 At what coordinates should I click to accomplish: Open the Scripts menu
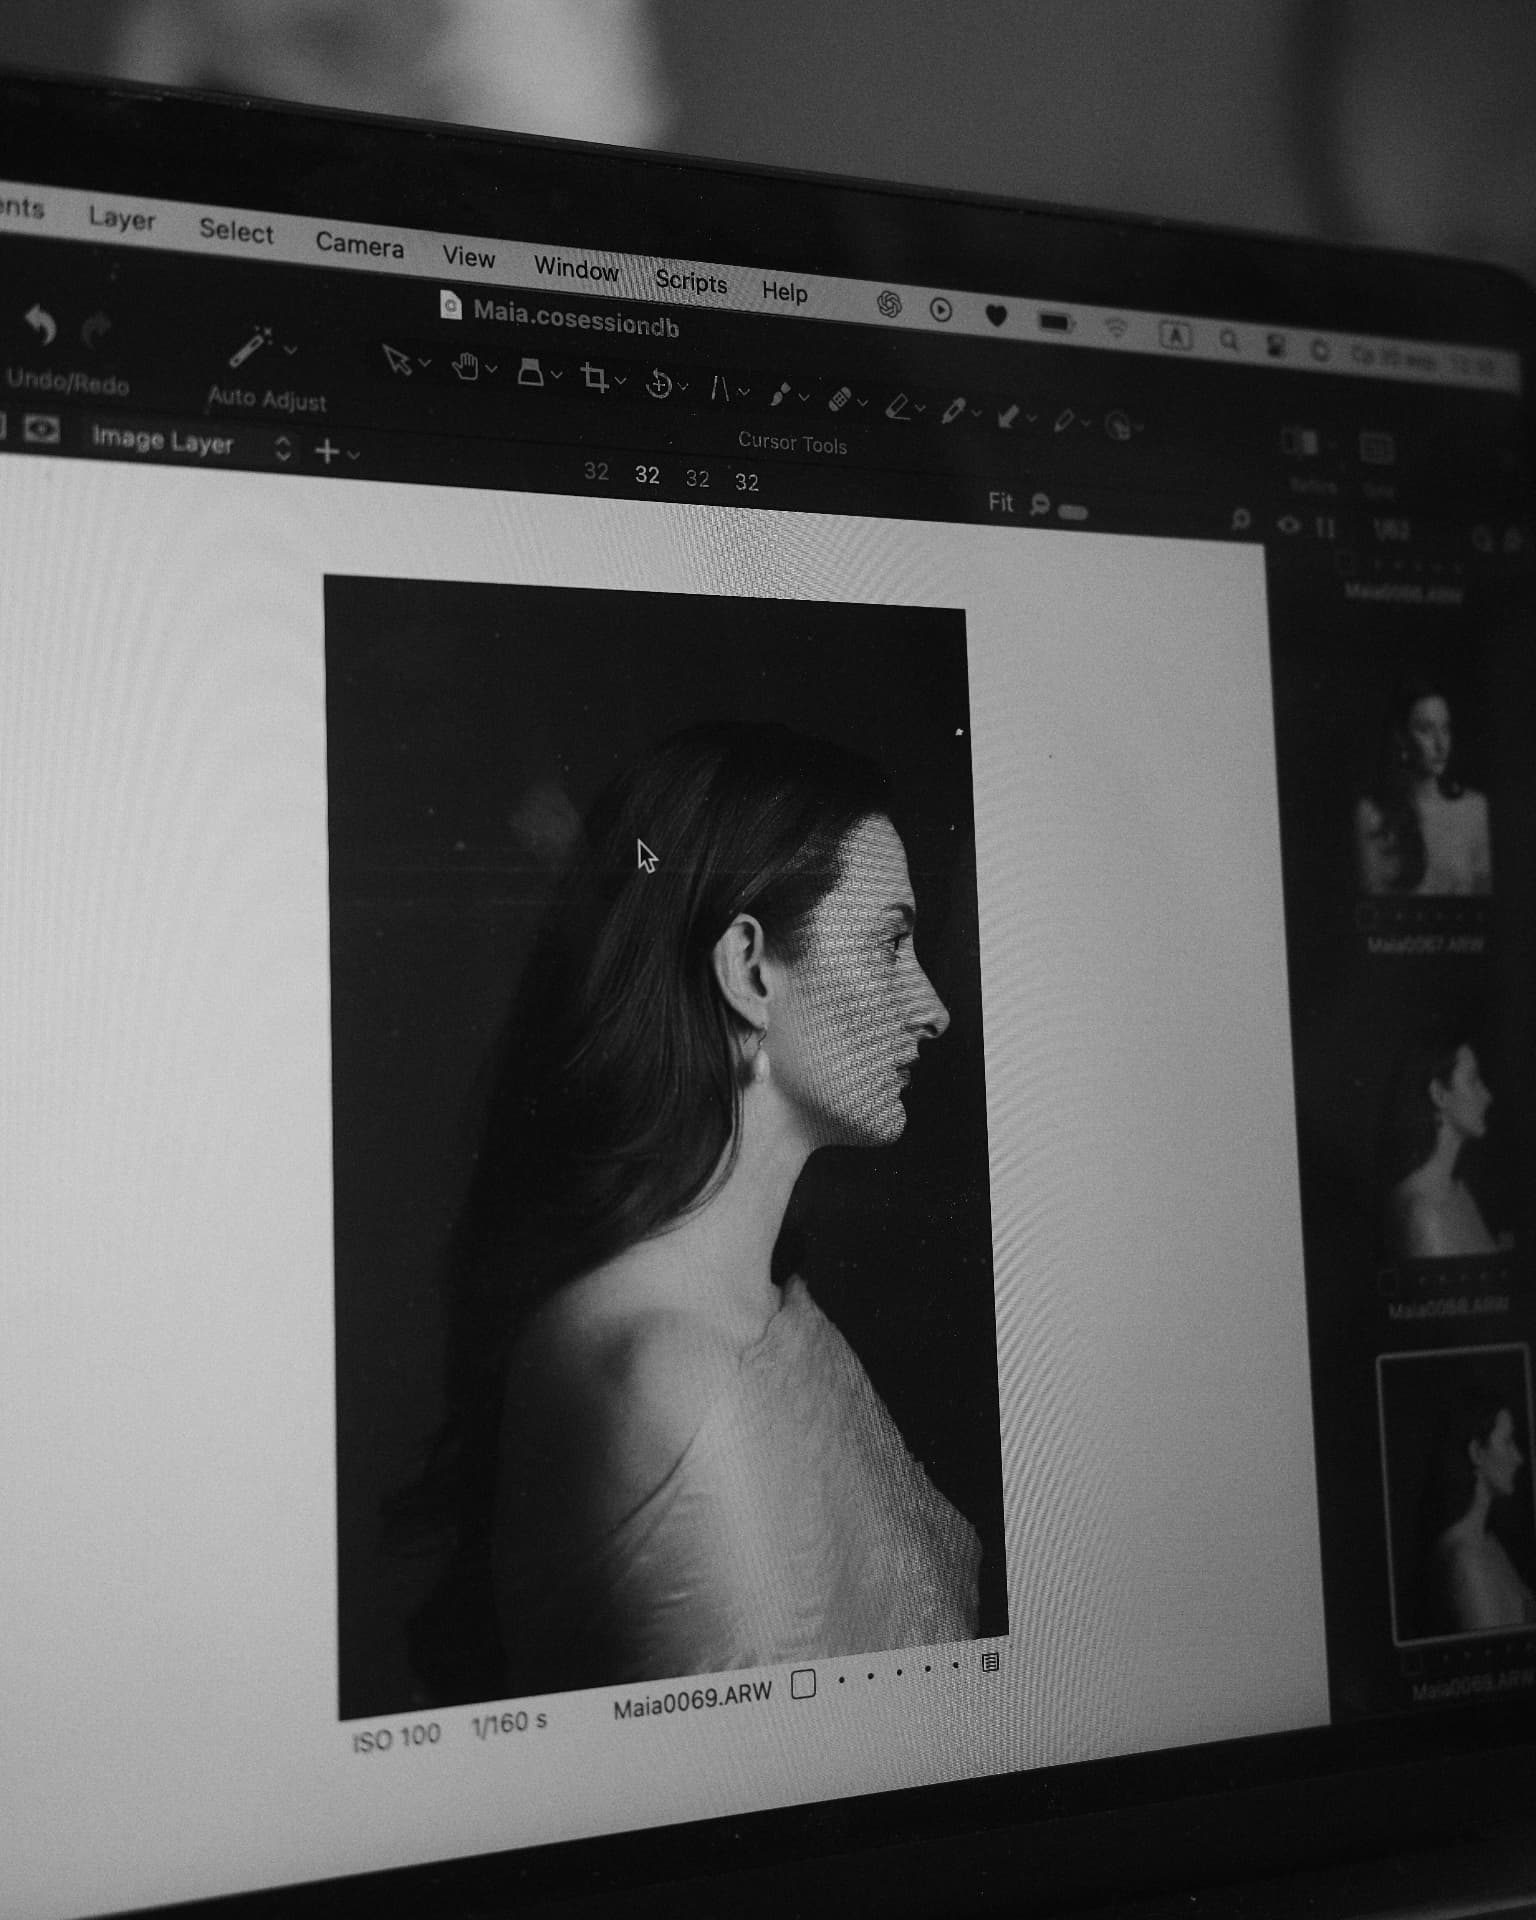[x=691, y=281]
